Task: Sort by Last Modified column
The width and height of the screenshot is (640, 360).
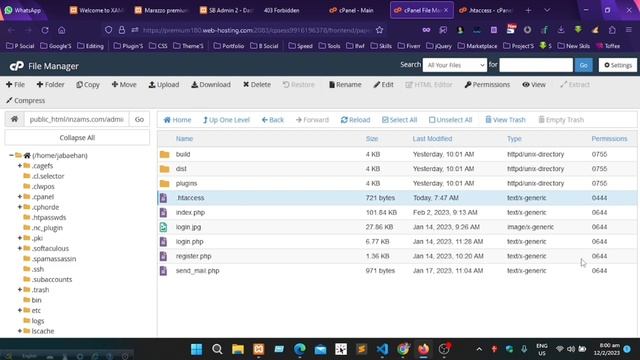Action: [x=432, y=139]
